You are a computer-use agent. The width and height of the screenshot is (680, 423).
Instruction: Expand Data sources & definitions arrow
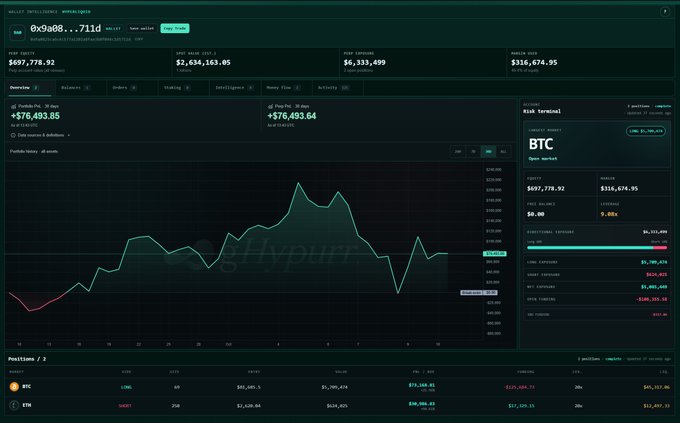[x=69, y=135]
